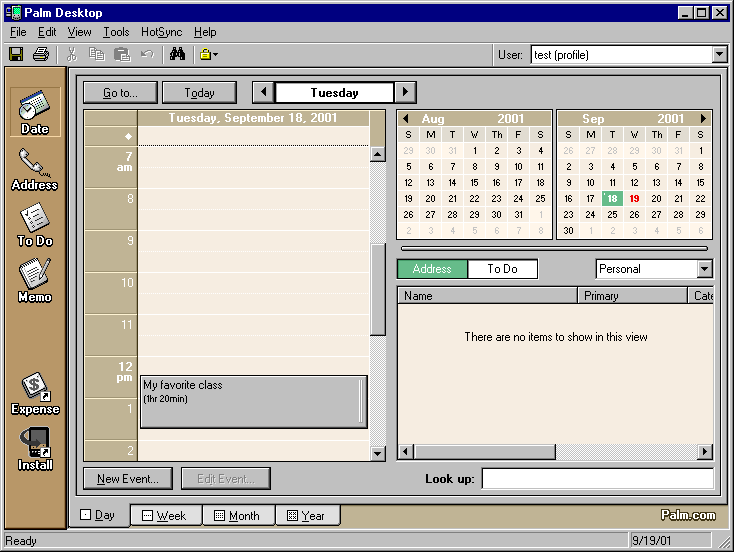Show the To Do list pane
Viewport: 734px width, 552px height.
click(x=502, y=269)
